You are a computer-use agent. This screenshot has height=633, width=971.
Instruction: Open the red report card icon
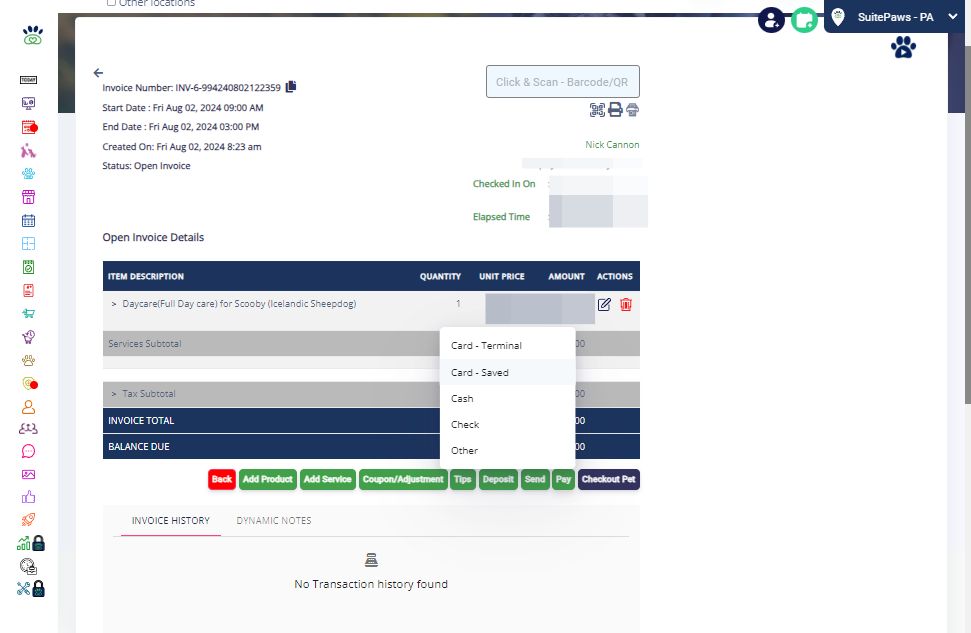point(28,290)
